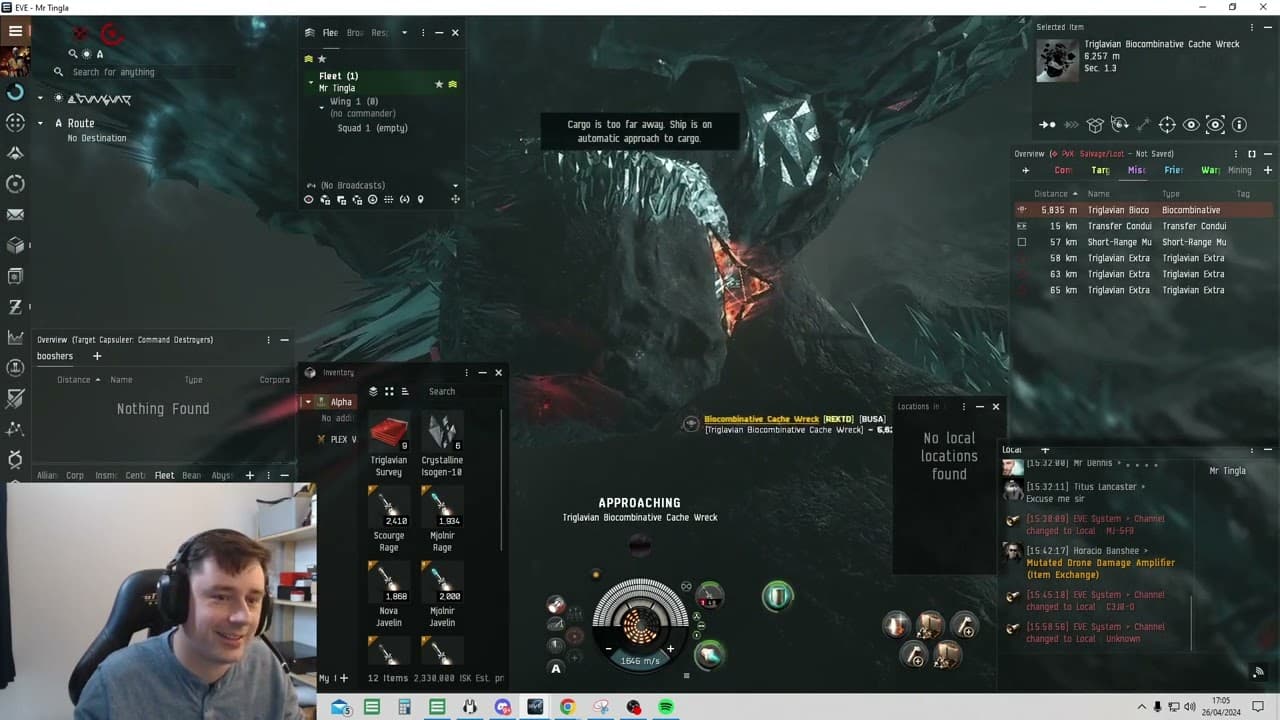This screenshot has height=720, width=1280.
Task: Click the Neocom market chart icon
Action: pos(15,338)
